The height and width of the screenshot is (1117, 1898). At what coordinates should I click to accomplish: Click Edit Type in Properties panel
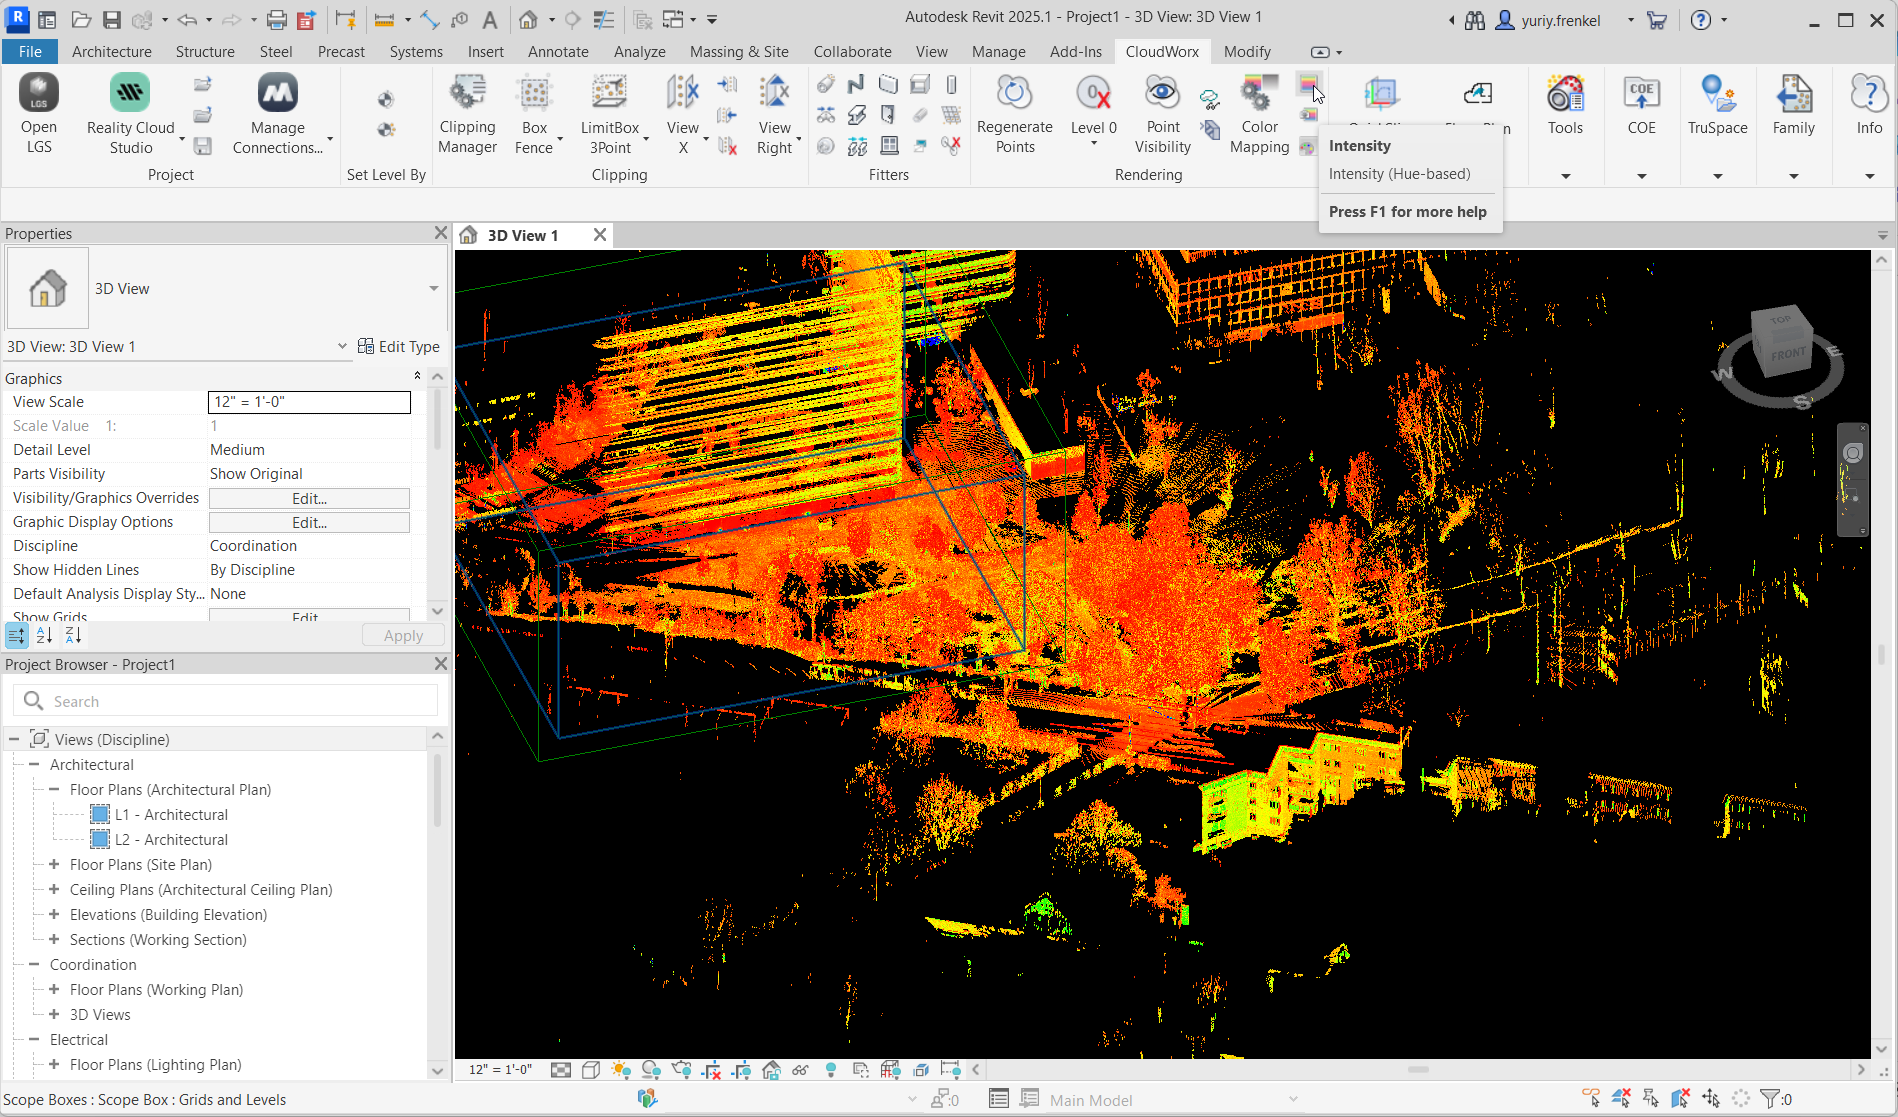399,347
